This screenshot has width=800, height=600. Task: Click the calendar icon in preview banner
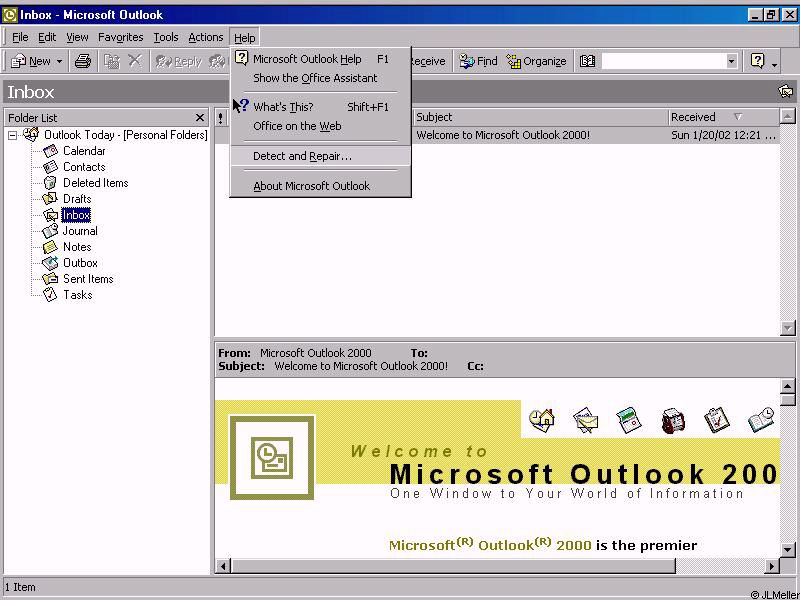[x=629, y=420]
